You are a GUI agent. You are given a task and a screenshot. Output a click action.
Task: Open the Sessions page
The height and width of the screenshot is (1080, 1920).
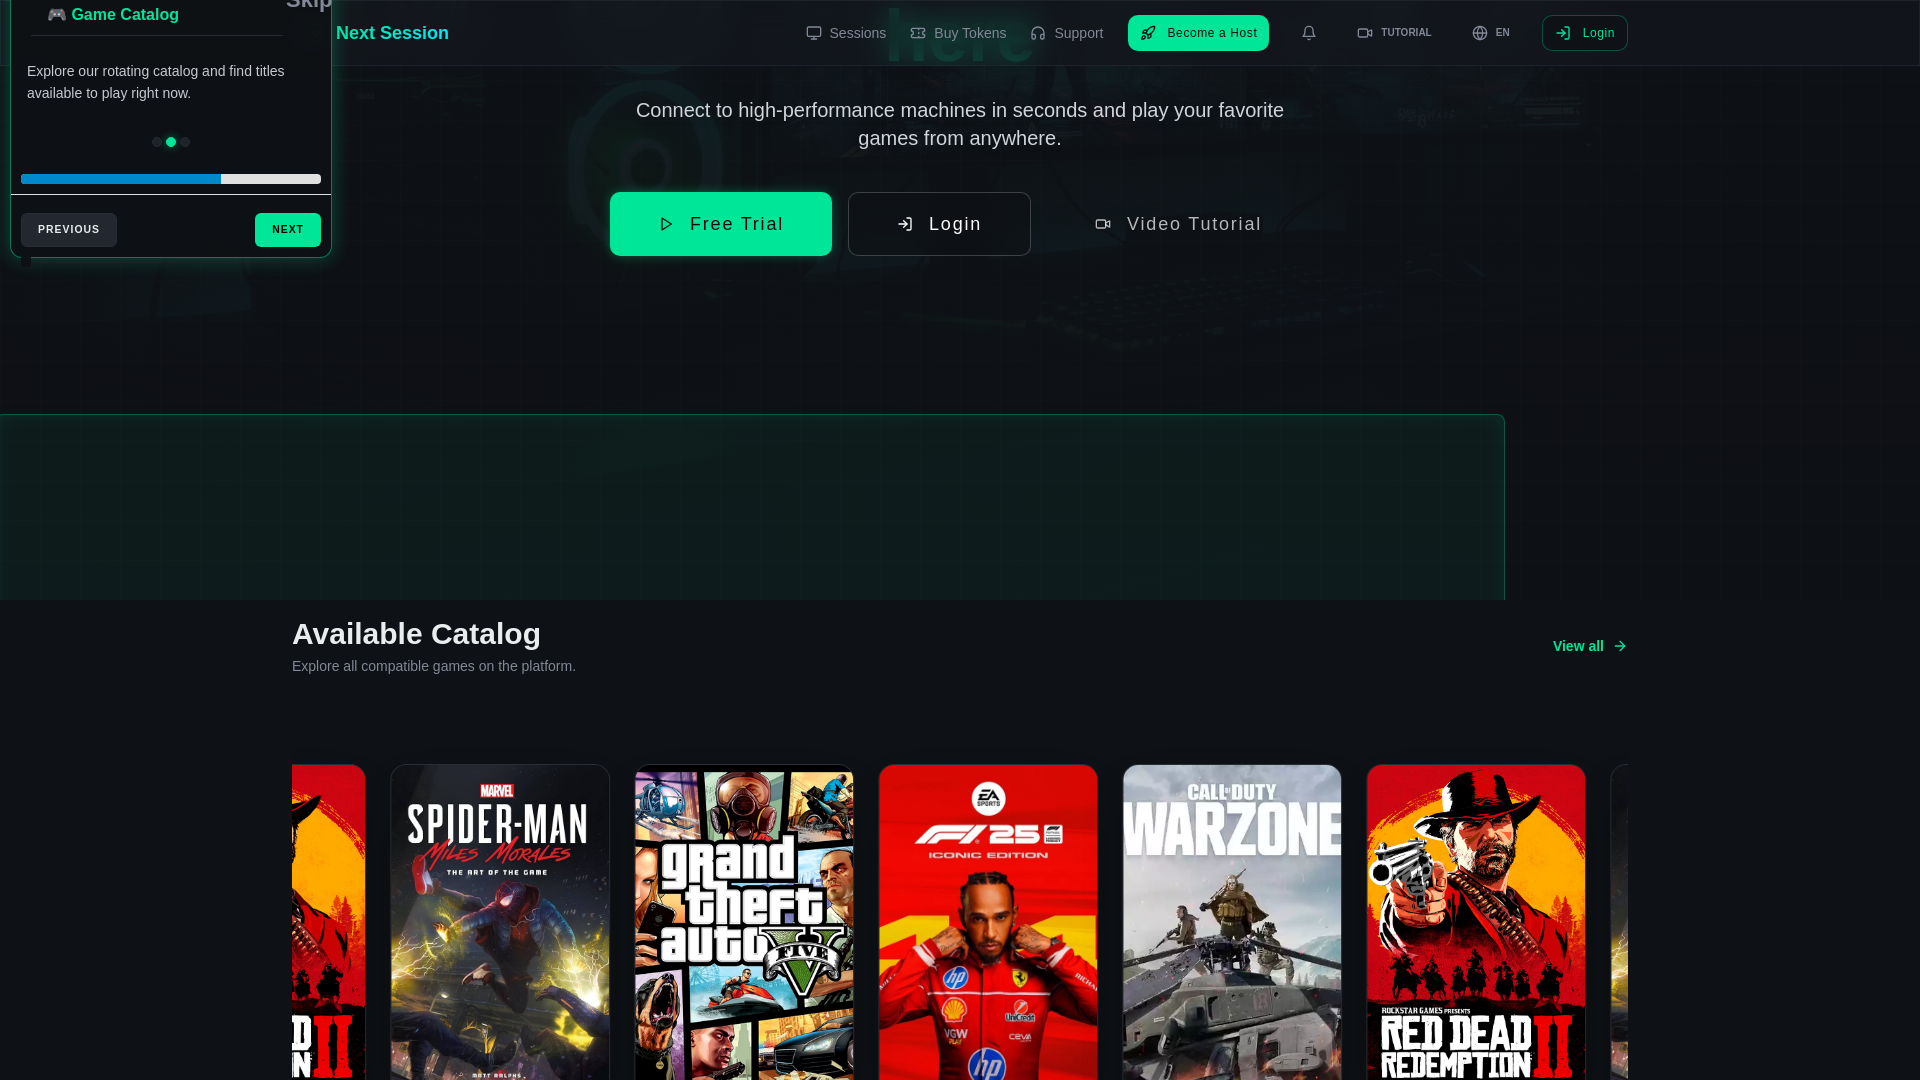tap(846, 33)
